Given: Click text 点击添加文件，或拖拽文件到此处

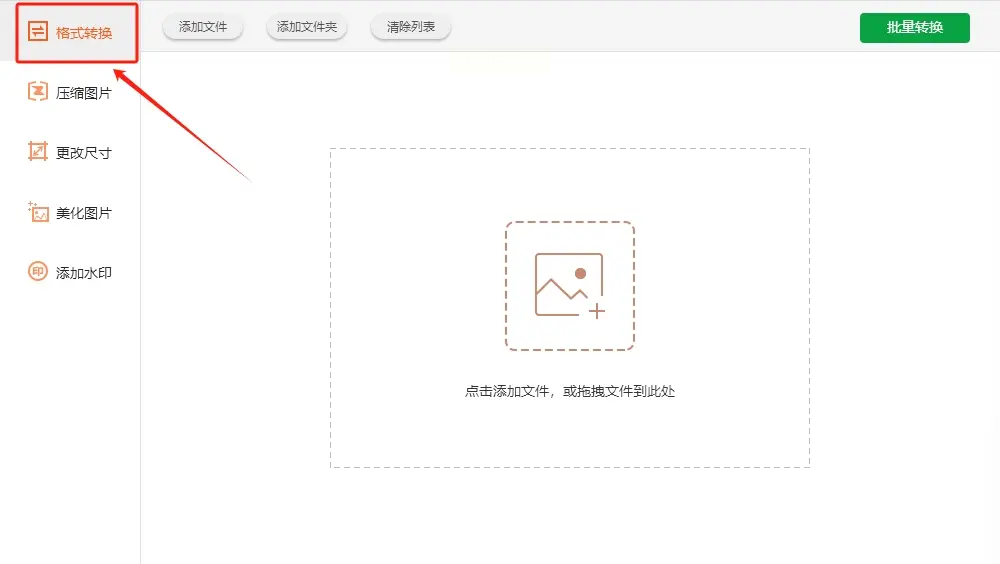Looking at the screenshot, I should pos(570,391).
